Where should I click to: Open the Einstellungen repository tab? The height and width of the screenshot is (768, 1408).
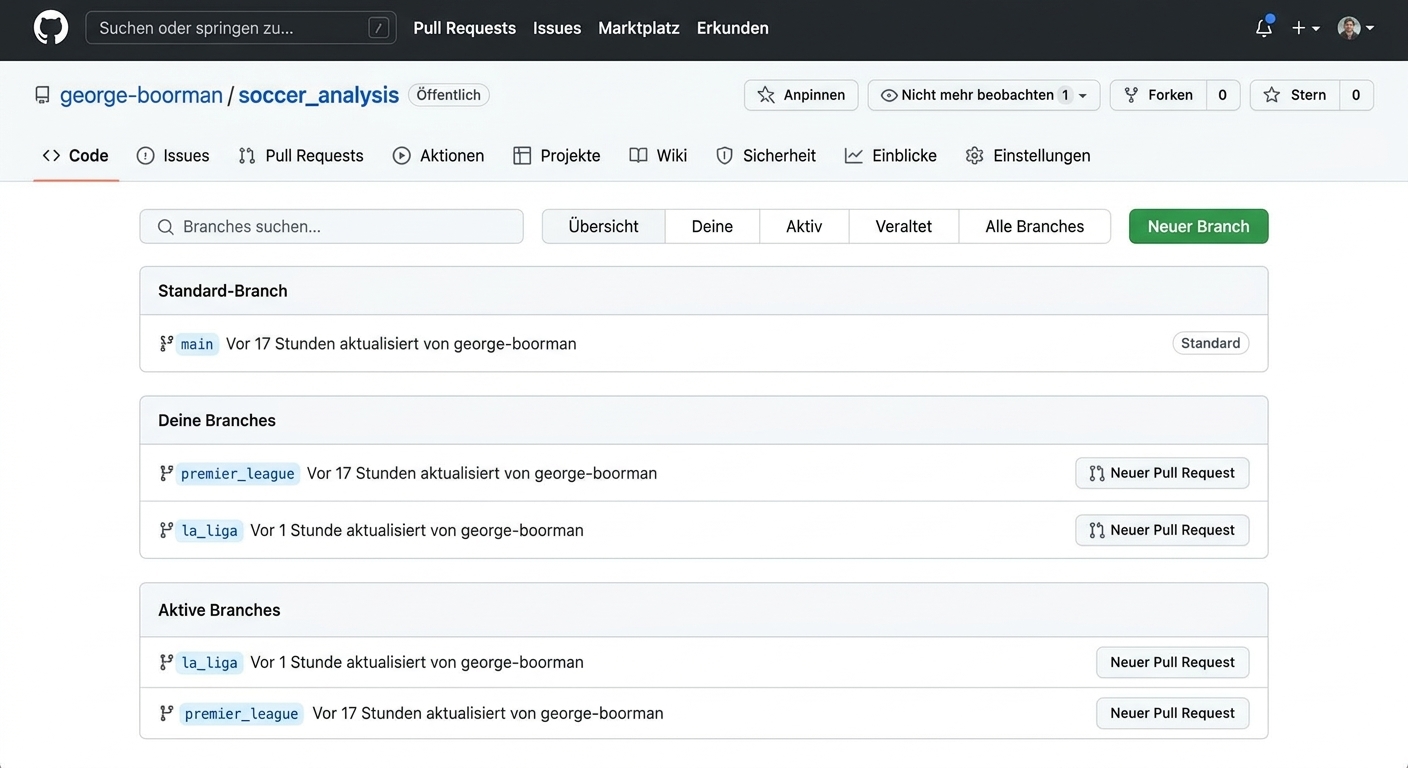[x=1028, y=155]
